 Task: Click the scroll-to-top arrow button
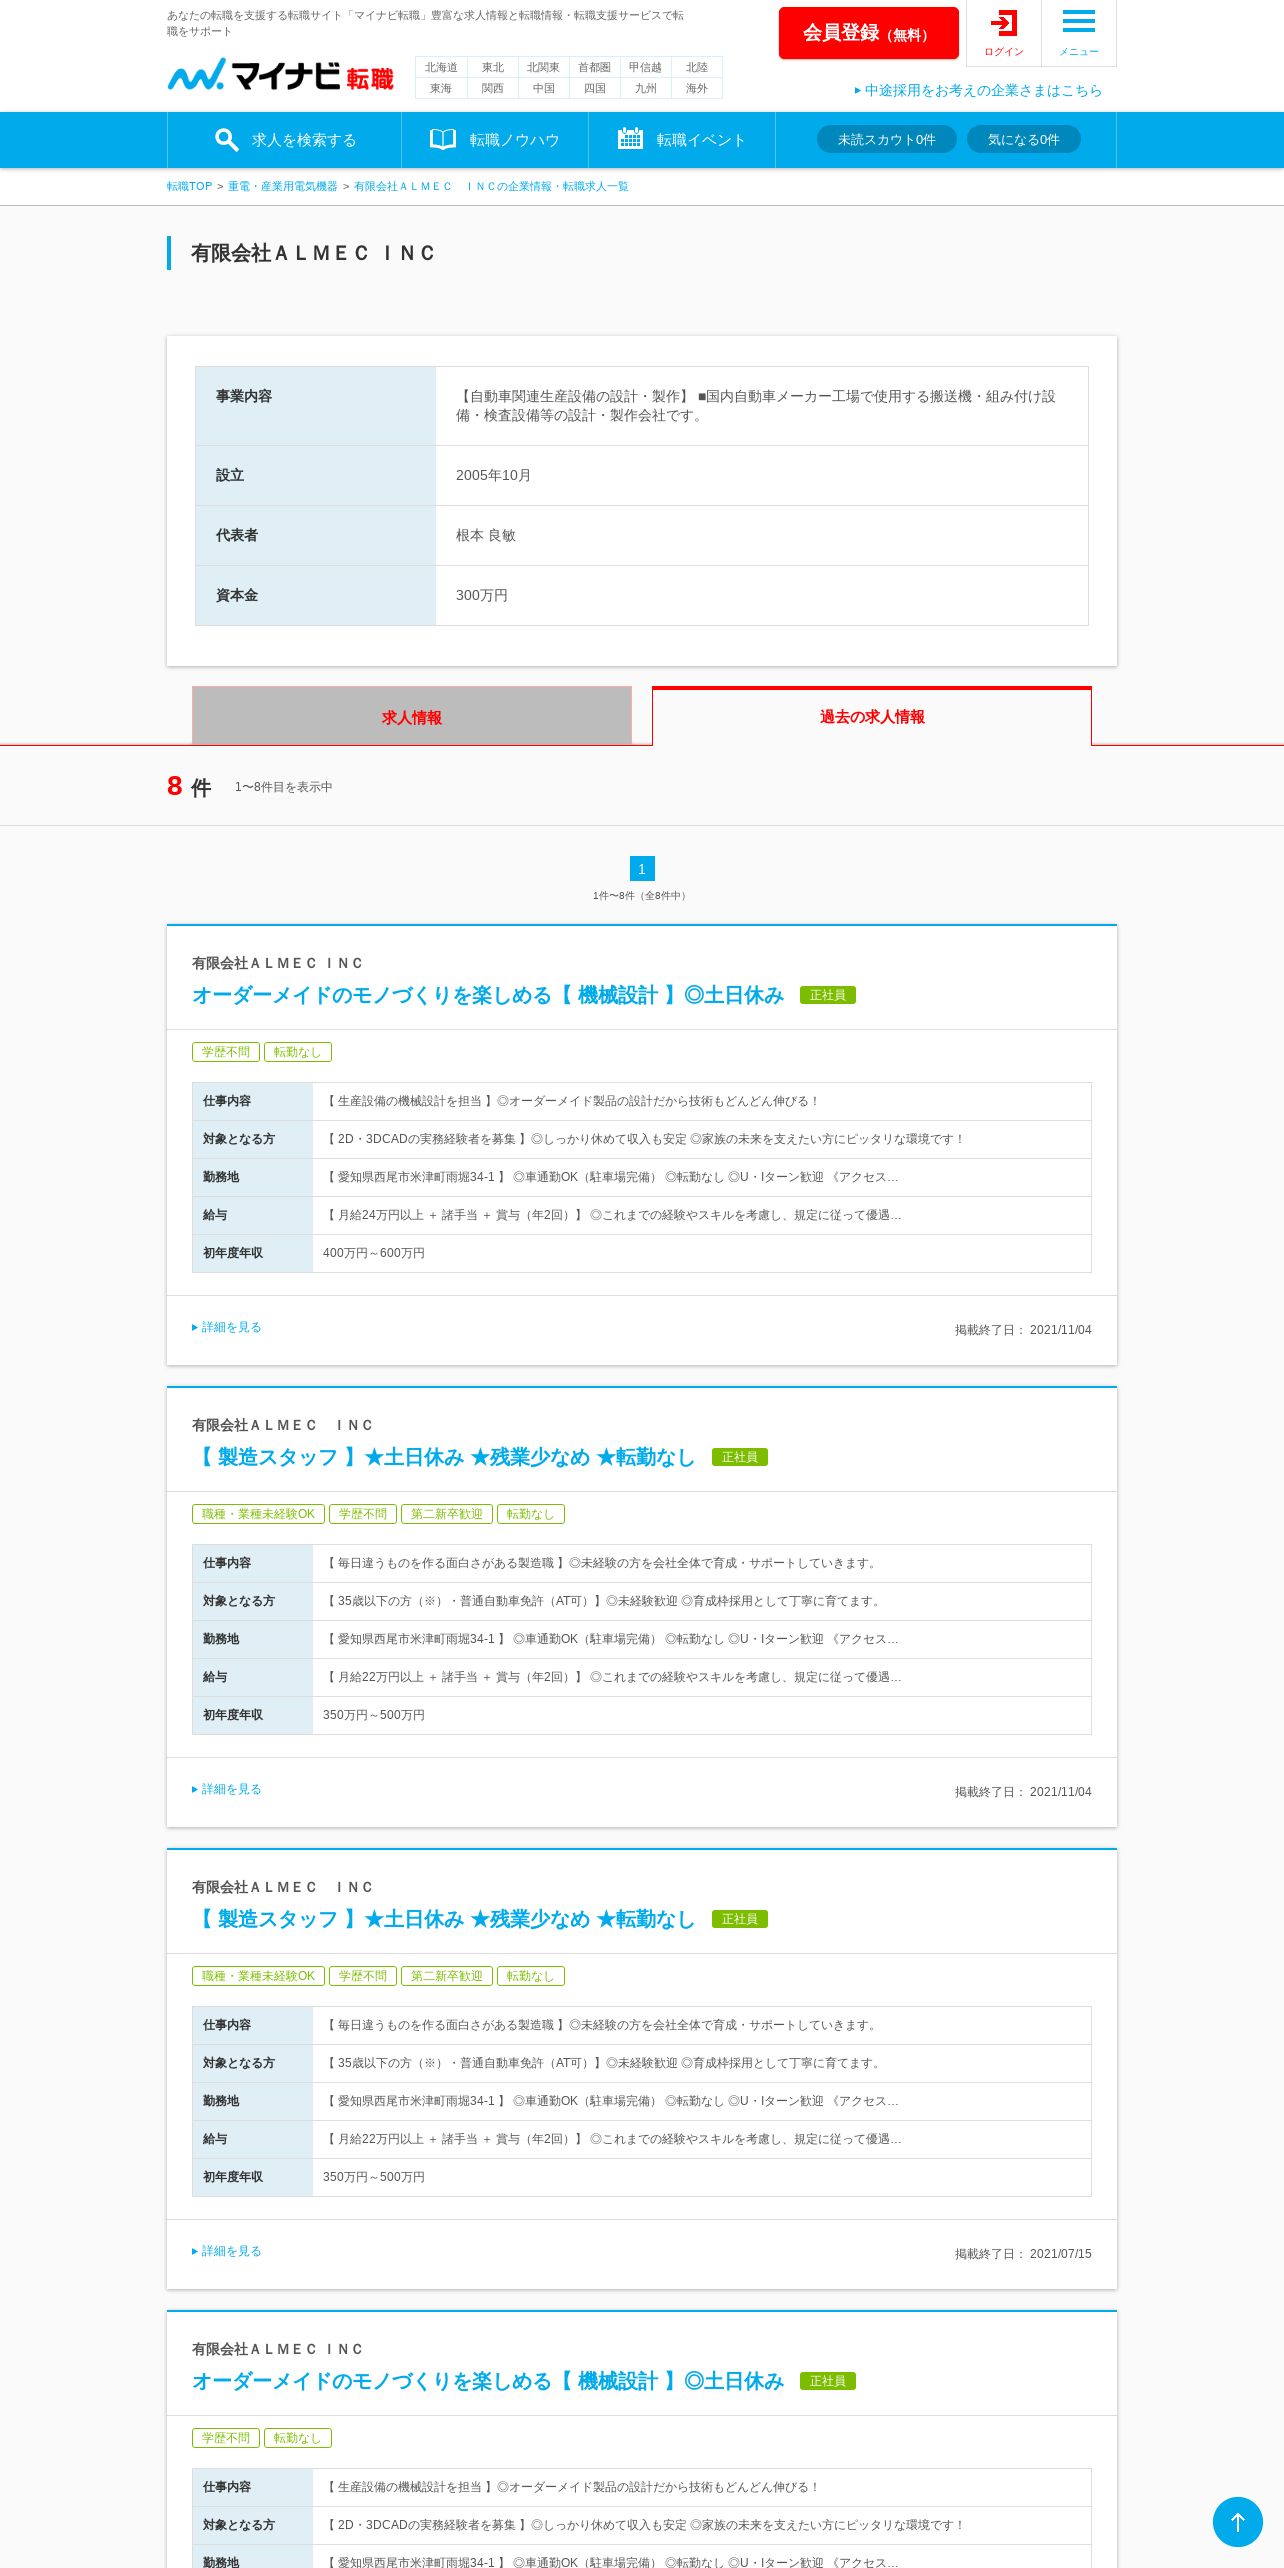pyautogui.click(x=1237, y=2522)
